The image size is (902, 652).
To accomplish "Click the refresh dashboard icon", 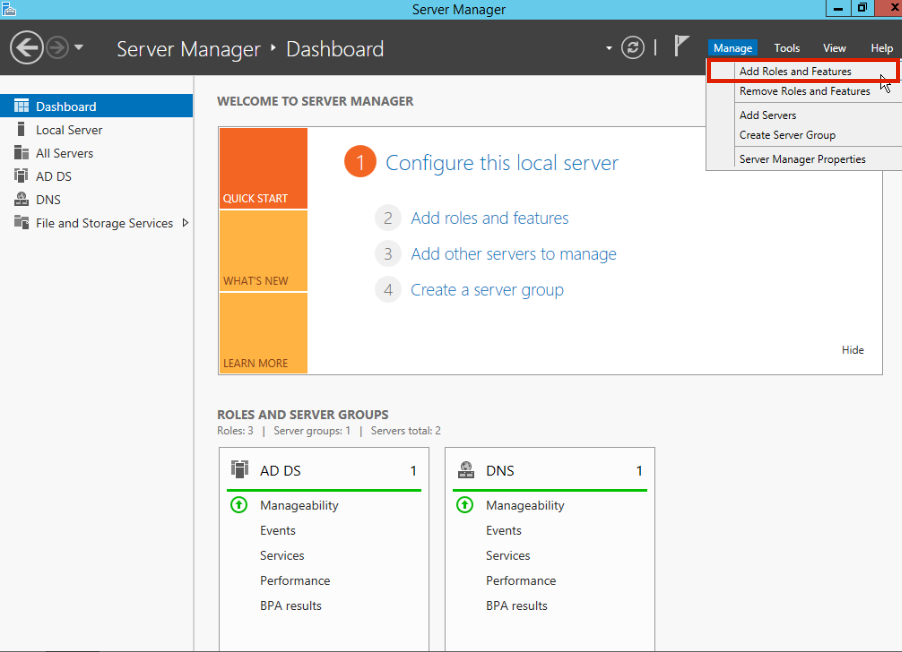I will click(x=632, y=47).
